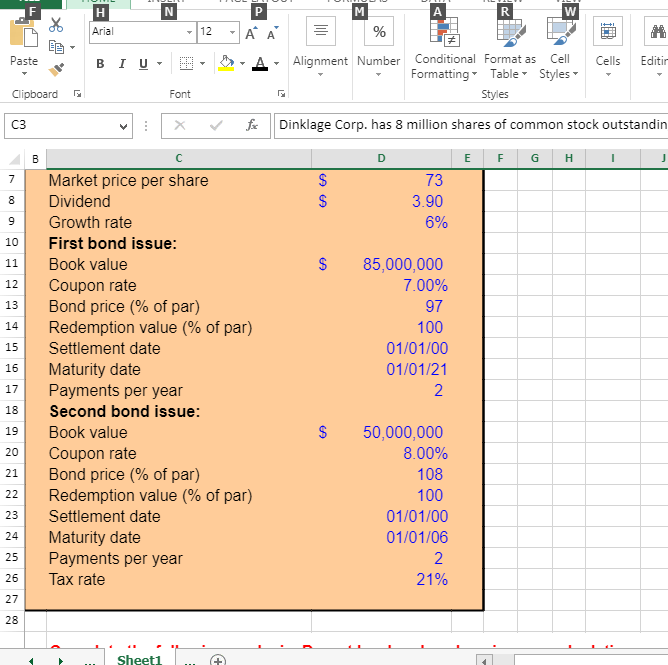This screenshot has width=668, height=665.
Task: Select Maturity date 01/01/21 cell
Action: (x=381, y=369)
